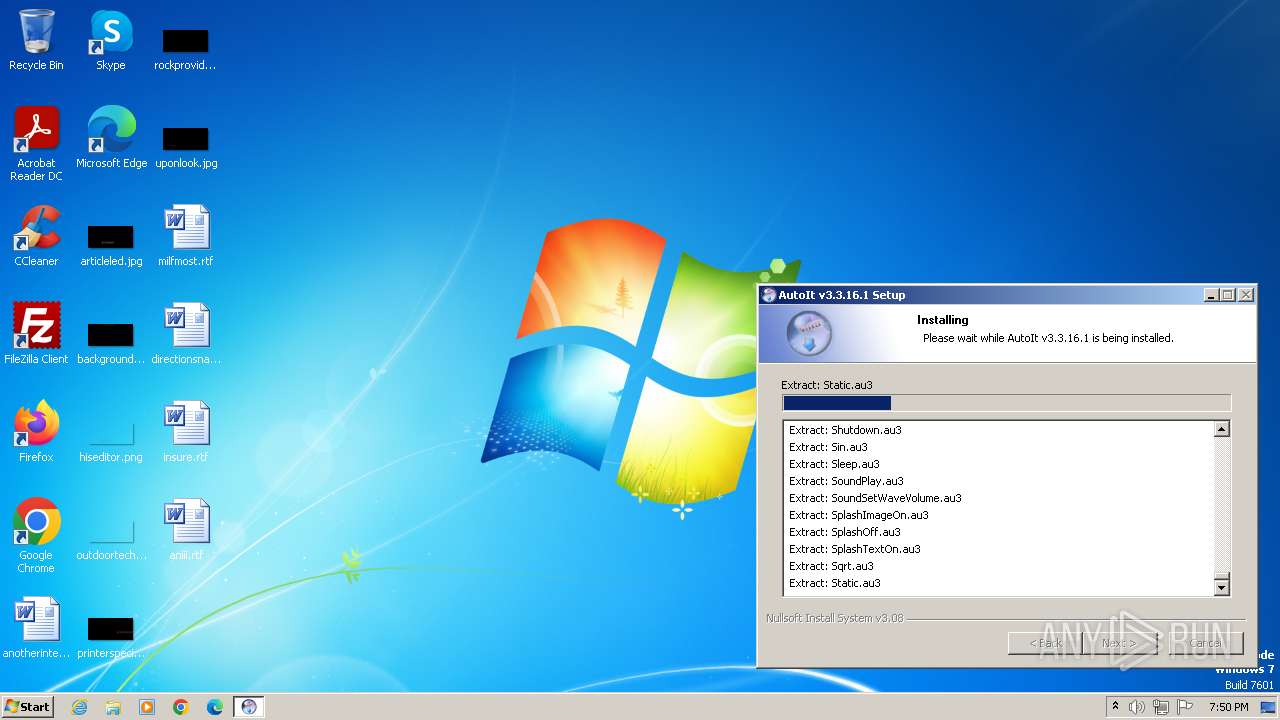Click the Start button
Viewport: 1280px width, 720px height.
tap(27, 706)
